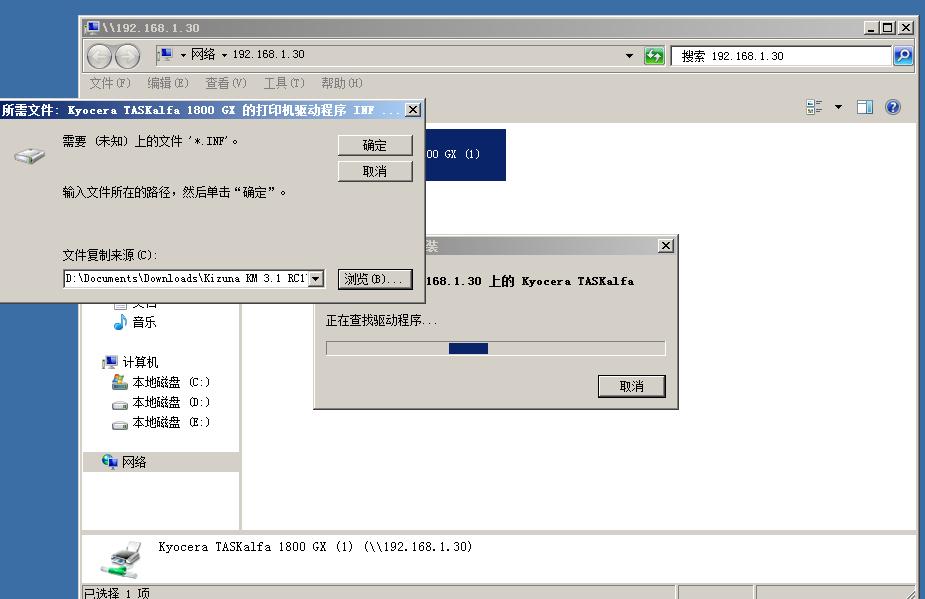Show the preview pane icon on toolbar
The height and width of the screenshot is (599, 925).
(864, 106)
